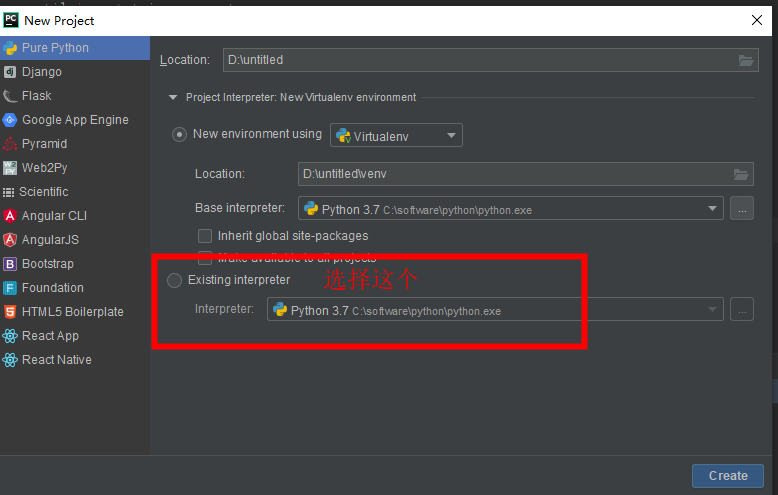Open the existing Interpreter dropdown
This screenshot has width=778, height=495.
495,309
